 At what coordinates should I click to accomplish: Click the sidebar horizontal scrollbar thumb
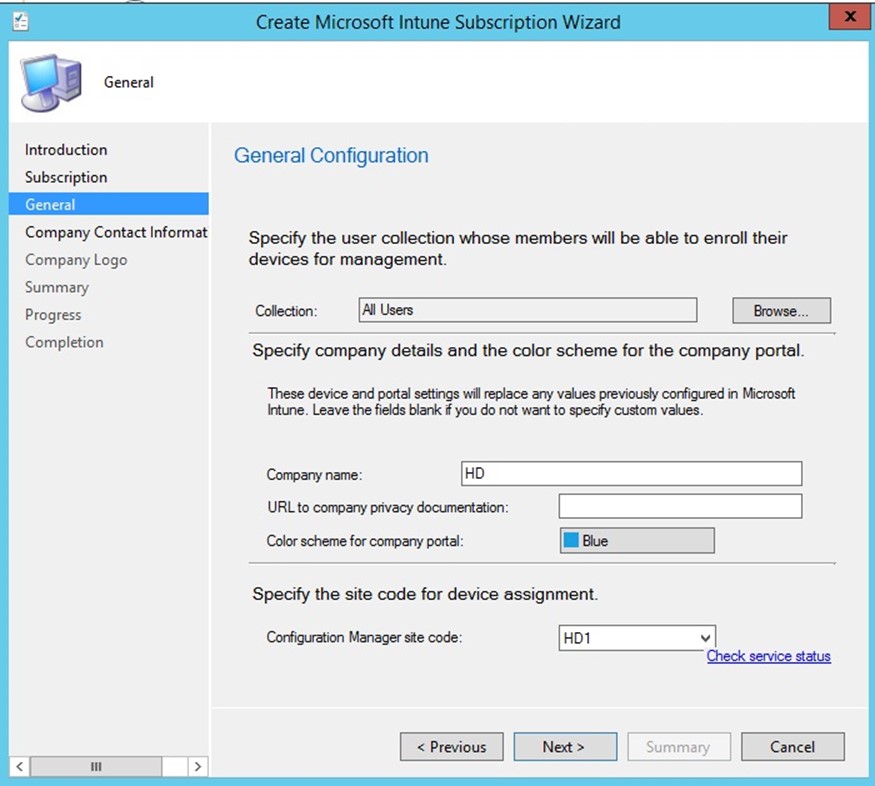point(96,766)
